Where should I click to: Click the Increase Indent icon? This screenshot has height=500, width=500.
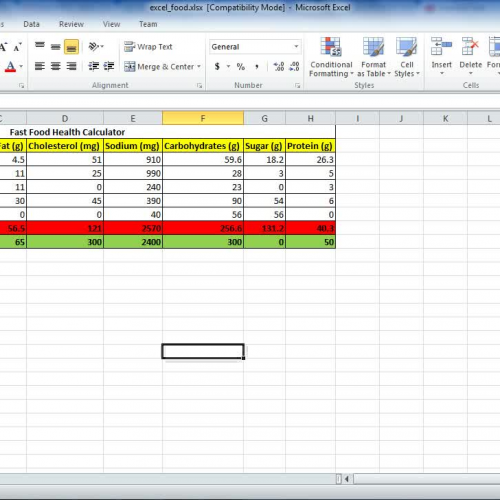109,66
